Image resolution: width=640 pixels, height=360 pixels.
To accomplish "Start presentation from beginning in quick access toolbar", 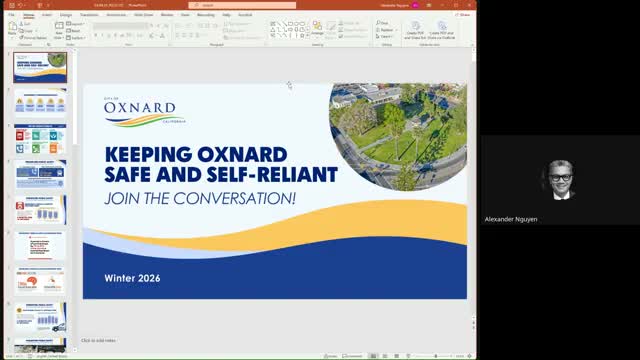I will click(40, 5).
